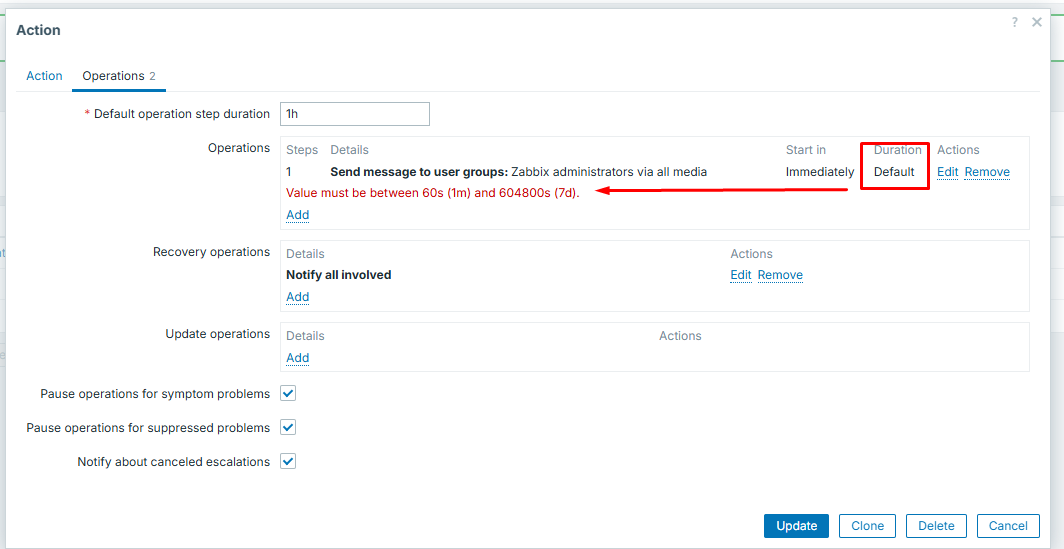The height and width of the screenshot is (549, 1064).
Task: Remove the Notify all involved recovery operation
Action: [780, 275]
